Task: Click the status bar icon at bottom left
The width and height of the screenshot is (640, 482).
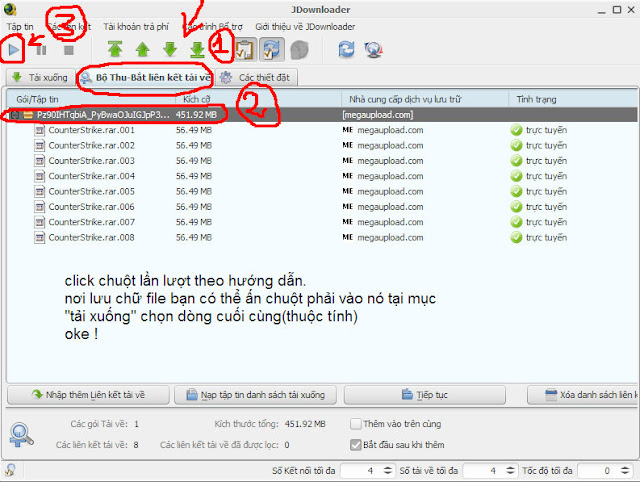Action: click(10, 471)
